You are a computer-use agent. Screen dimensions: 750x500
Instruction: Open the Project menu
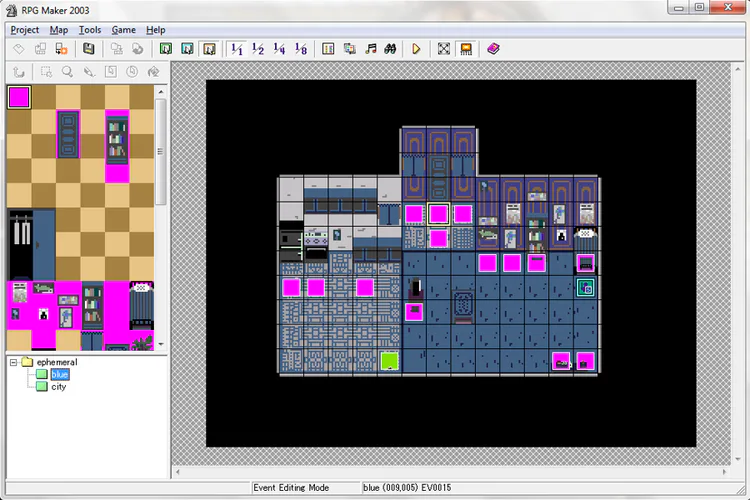coord(25,30)
